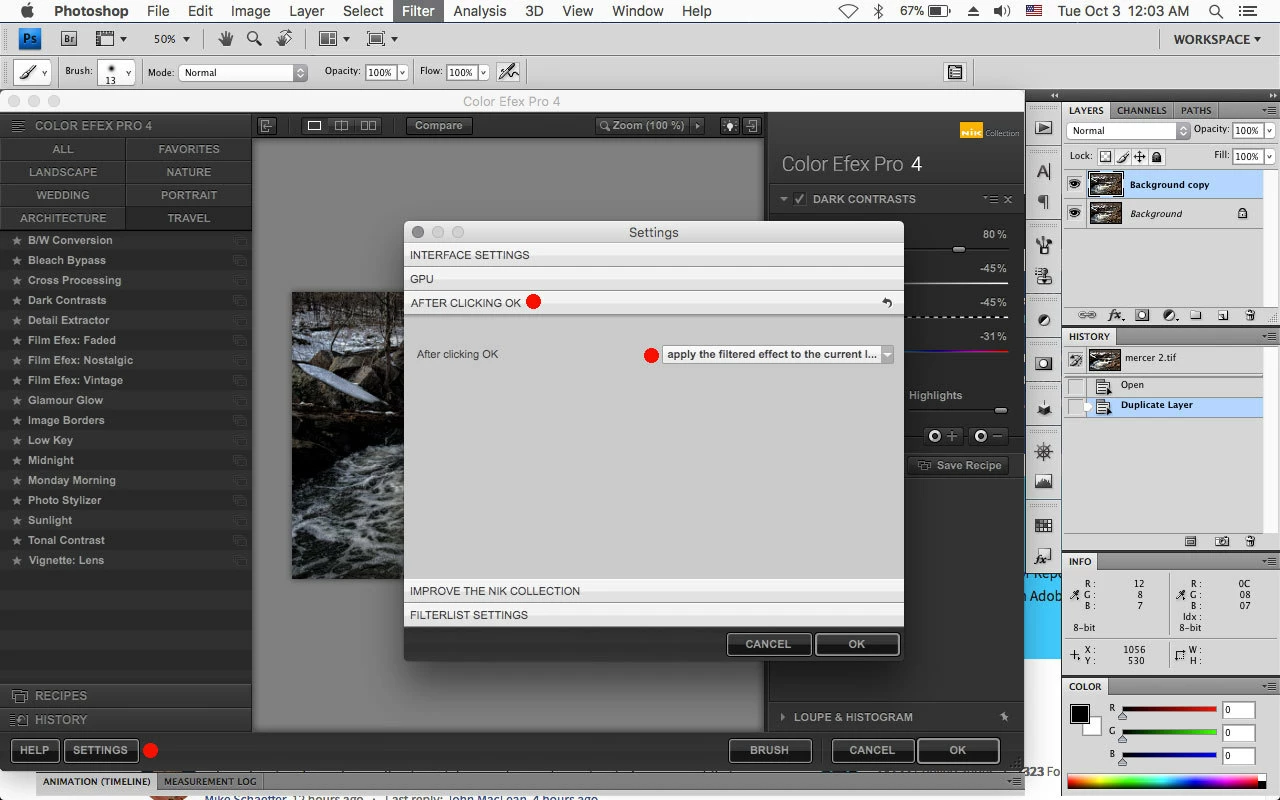Adjust the 80 % slider handle

(959, 249)
